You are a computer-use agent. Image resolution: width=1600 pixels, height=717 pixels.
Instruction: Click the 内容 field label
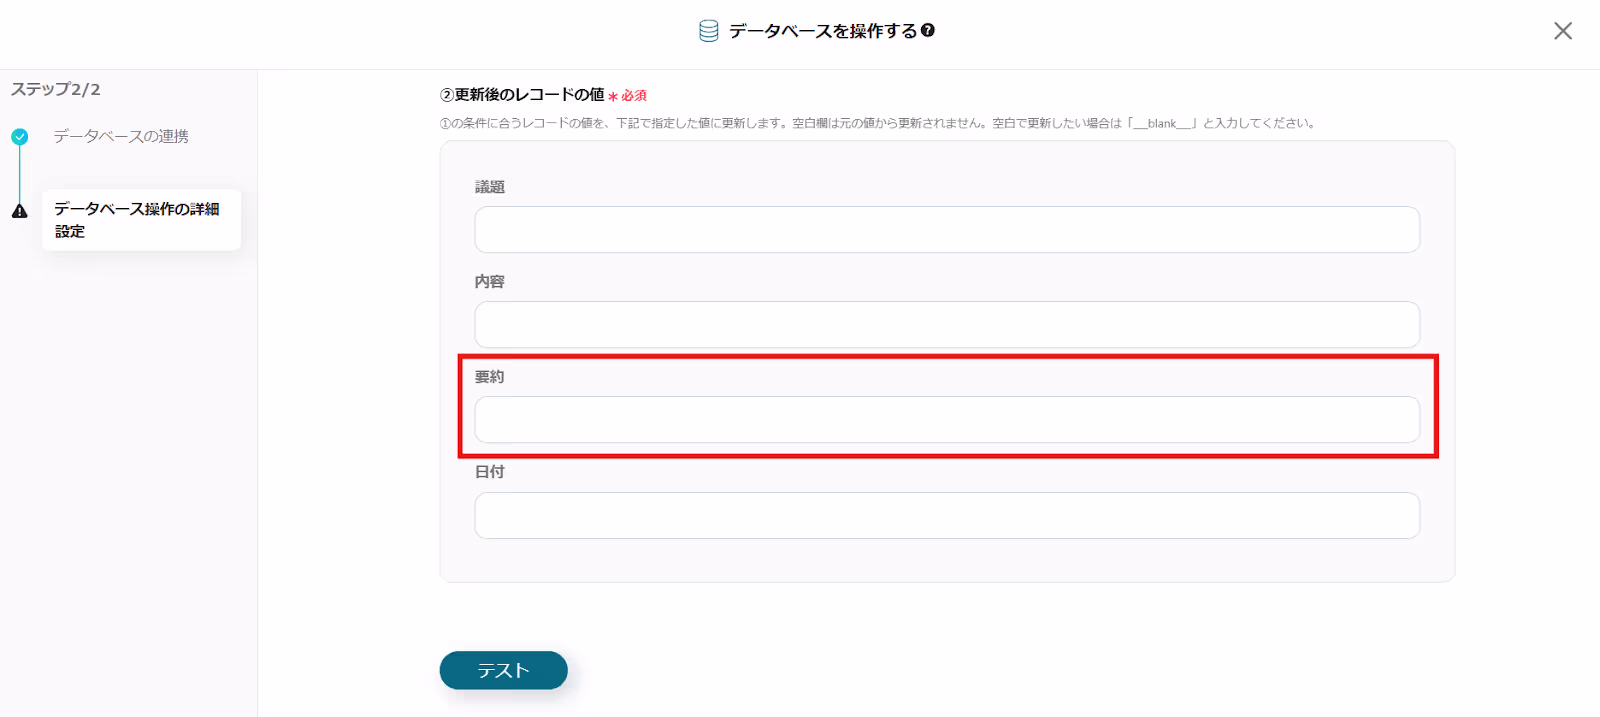[x=490, y=282]
